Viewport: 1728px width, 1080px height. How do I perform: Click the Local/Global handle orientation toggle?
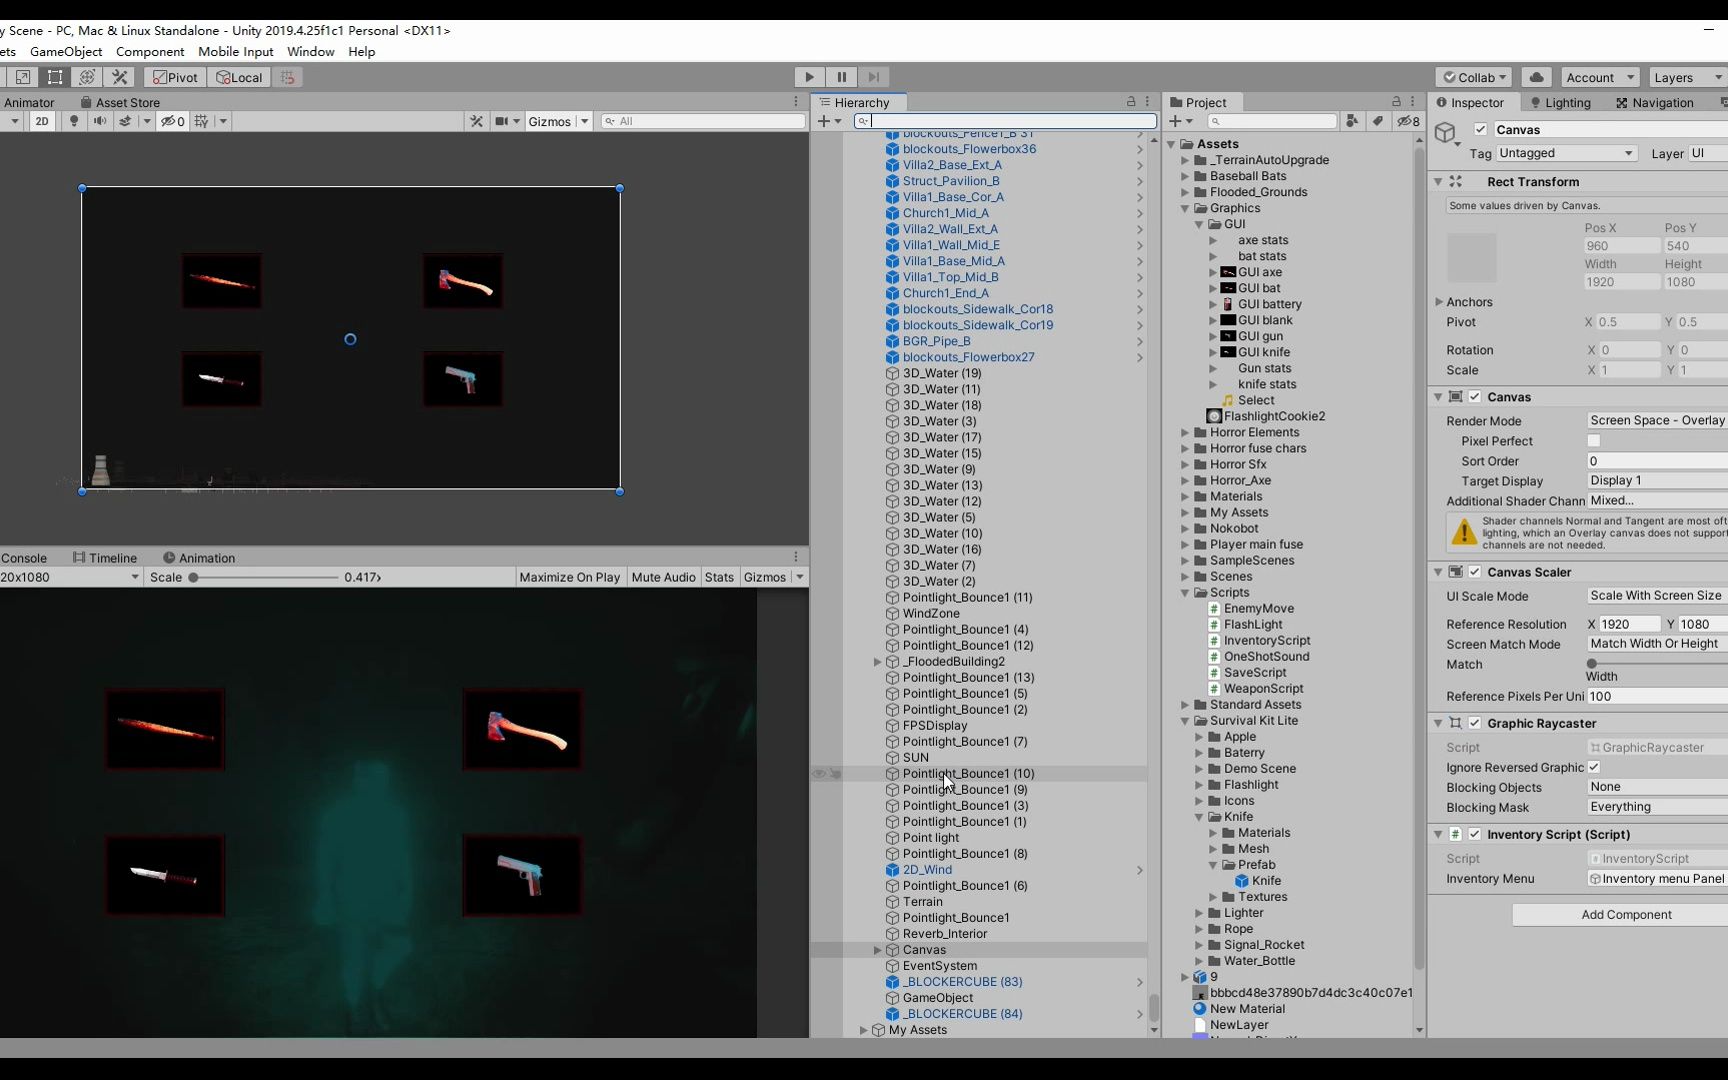point(239,77)
